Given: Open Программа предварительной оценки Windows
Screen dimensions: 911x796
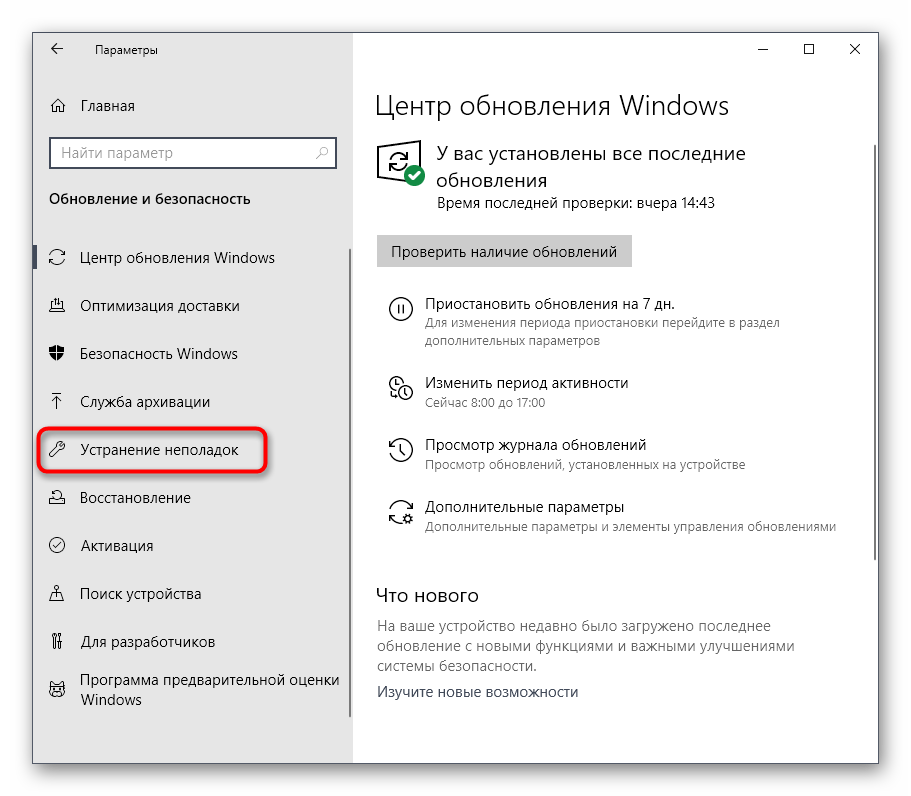Looking at the screenshot, I should point(209,690).
